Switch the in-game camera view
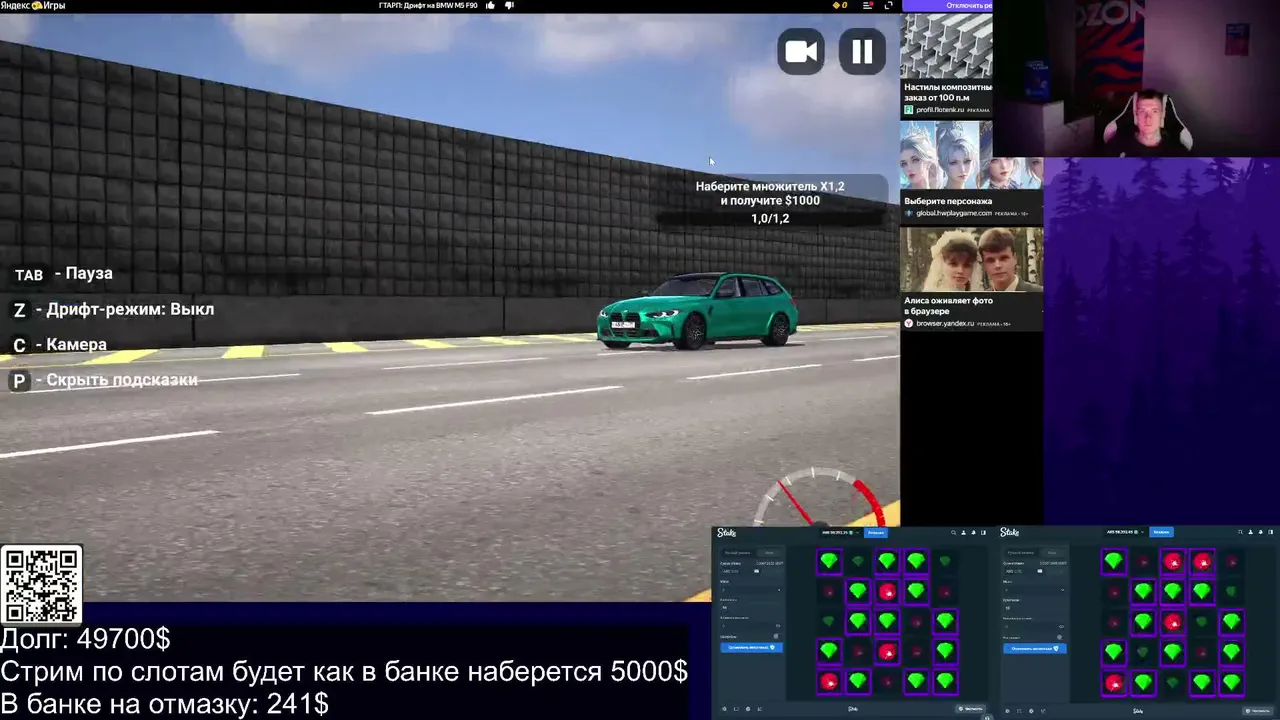Image resolution: width=1280 pixels, height=720 pixels. click(801, 52)
